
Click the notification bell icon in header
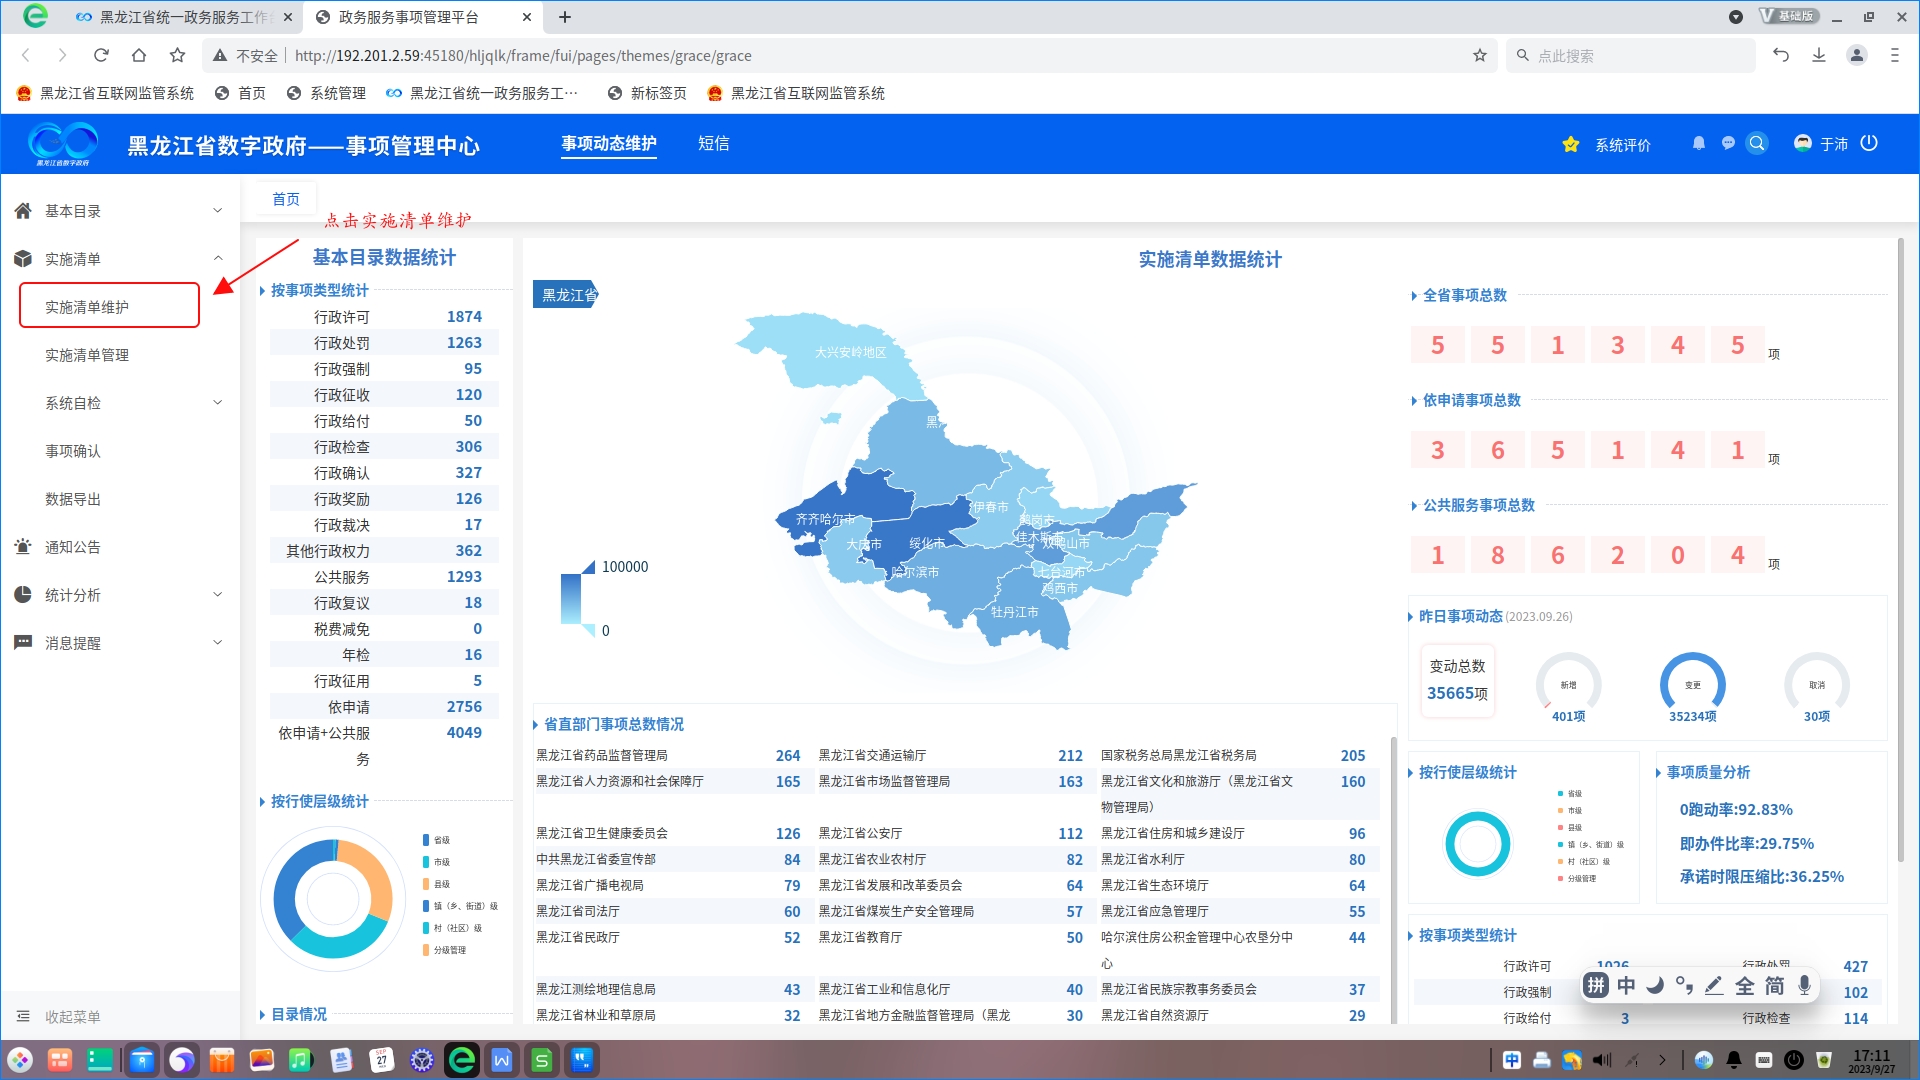[x=1698, y=143]
